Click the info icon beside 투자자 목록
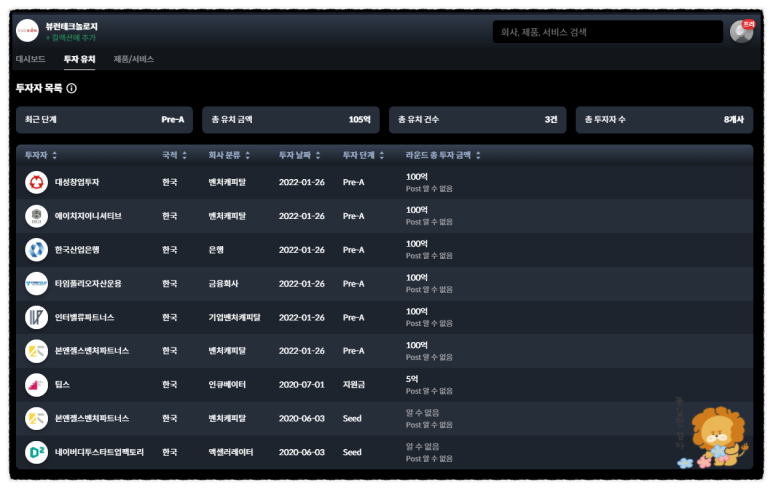Screen dimensions: 773x489 [71, 88]
